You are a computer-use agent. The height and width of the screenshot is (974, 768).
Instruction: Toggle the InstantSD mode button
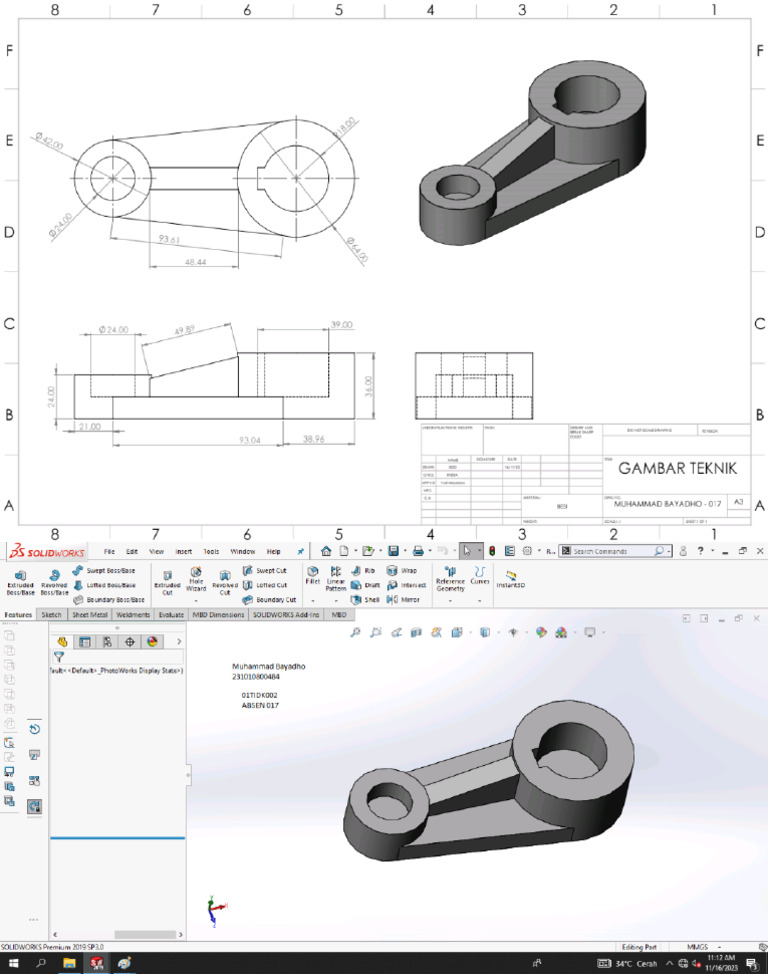point(511,579)
